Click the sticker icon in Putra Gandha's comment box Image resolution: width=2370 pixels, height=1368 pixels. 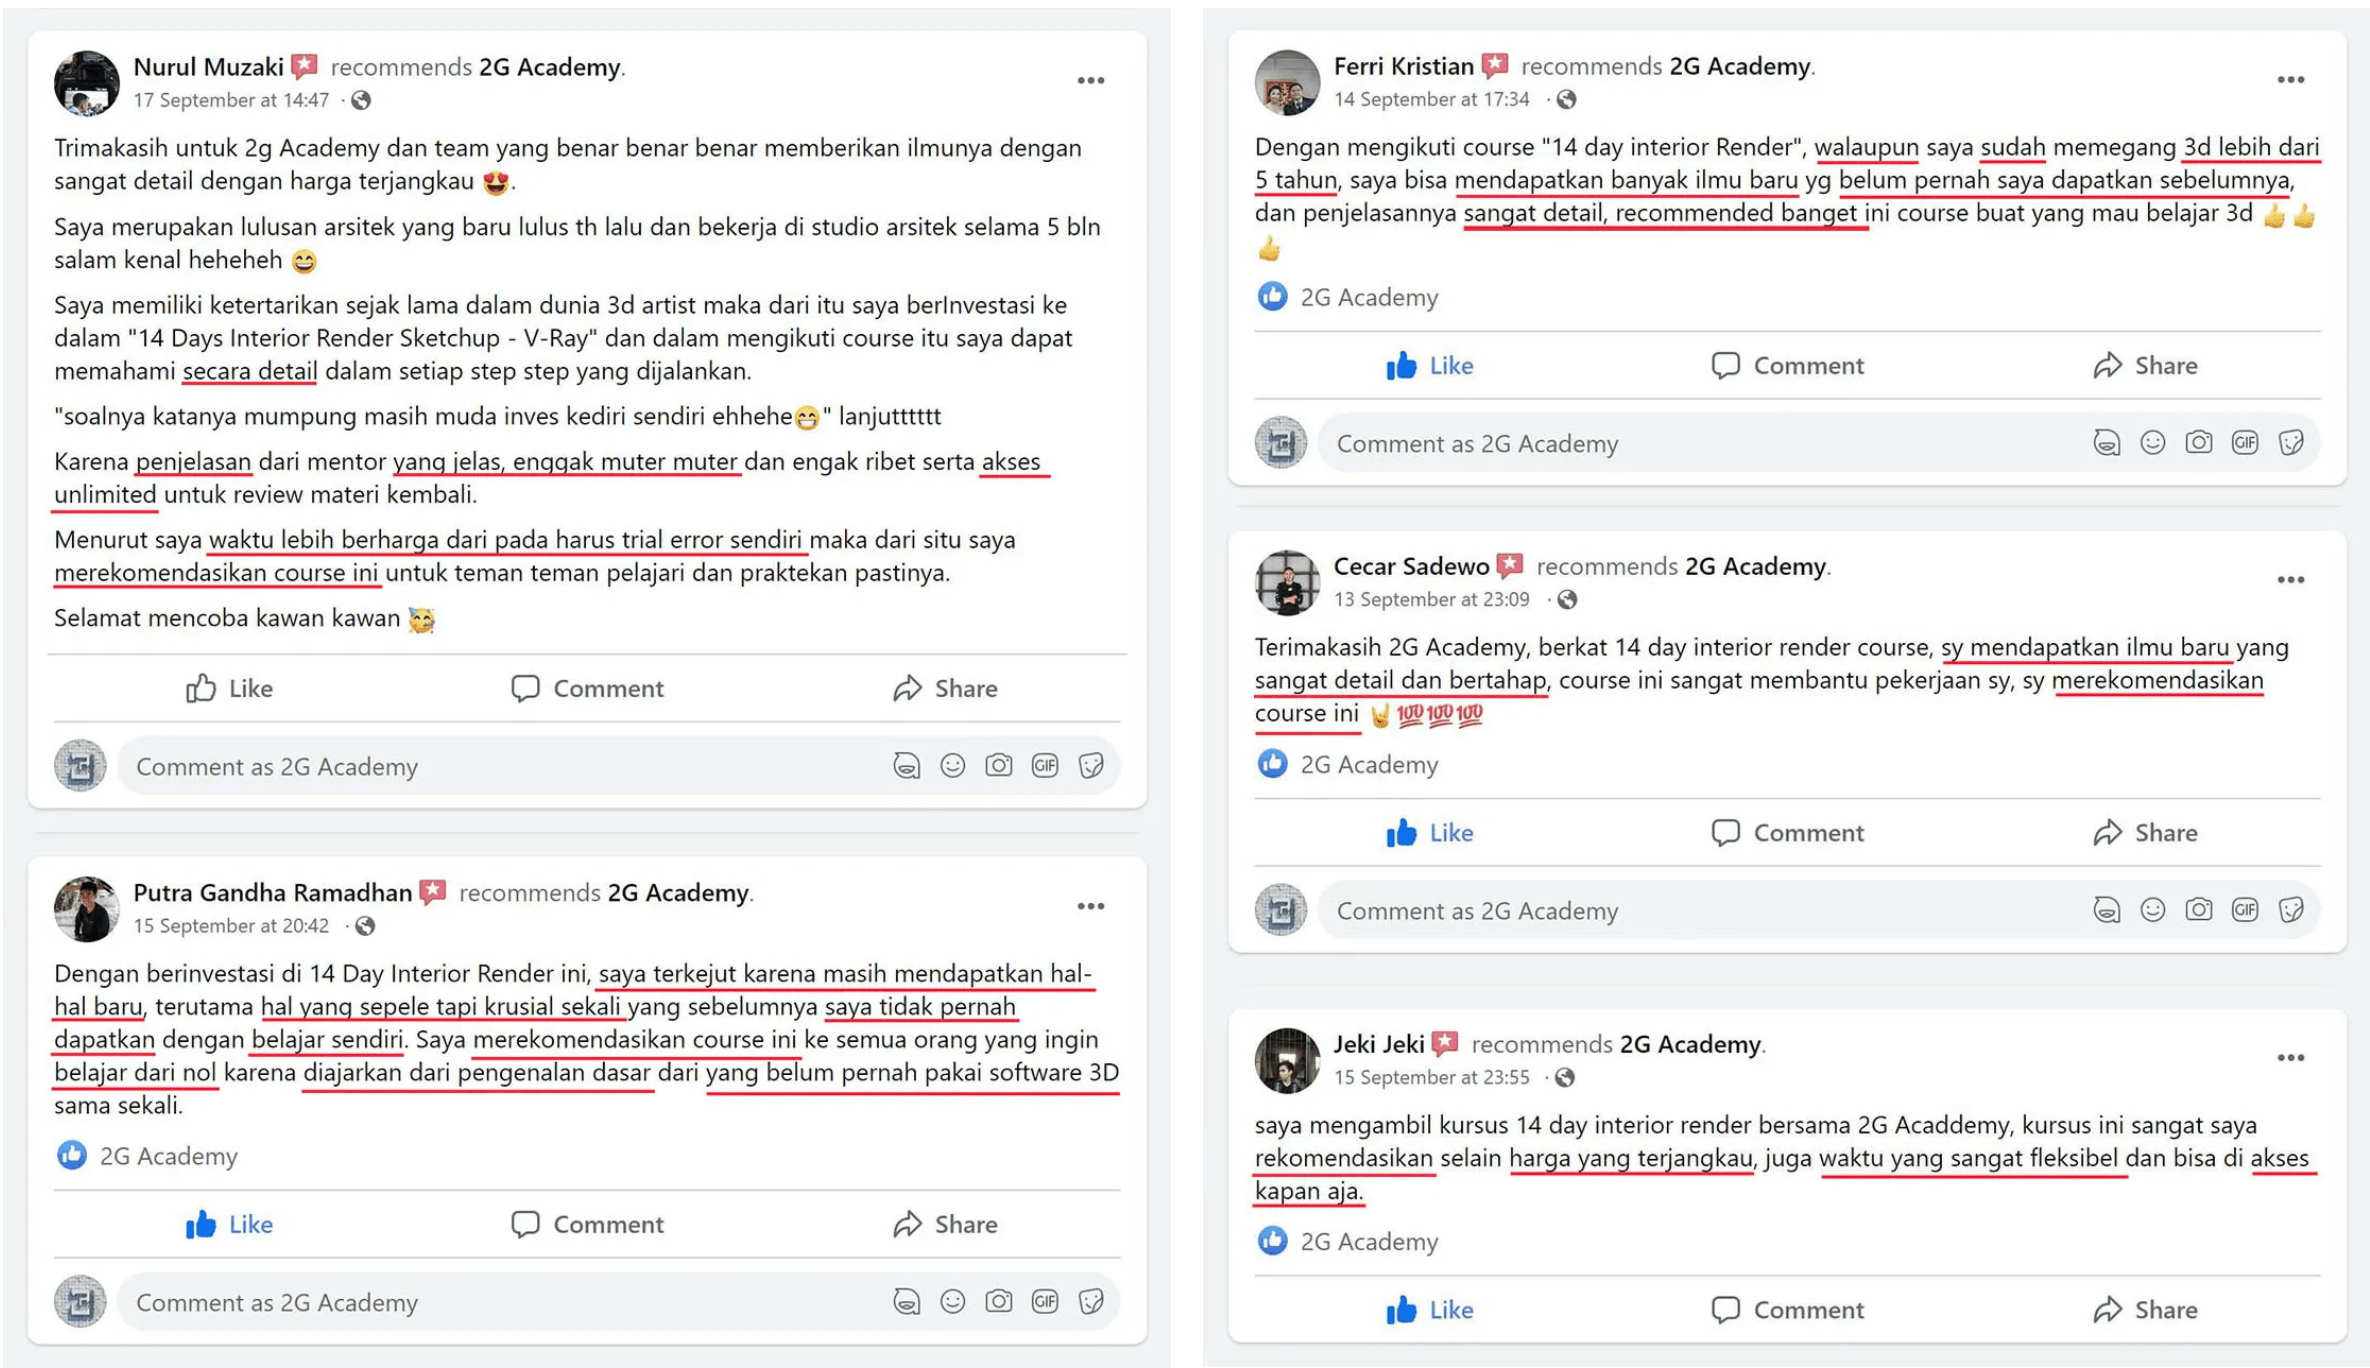pos(1090,1301)
